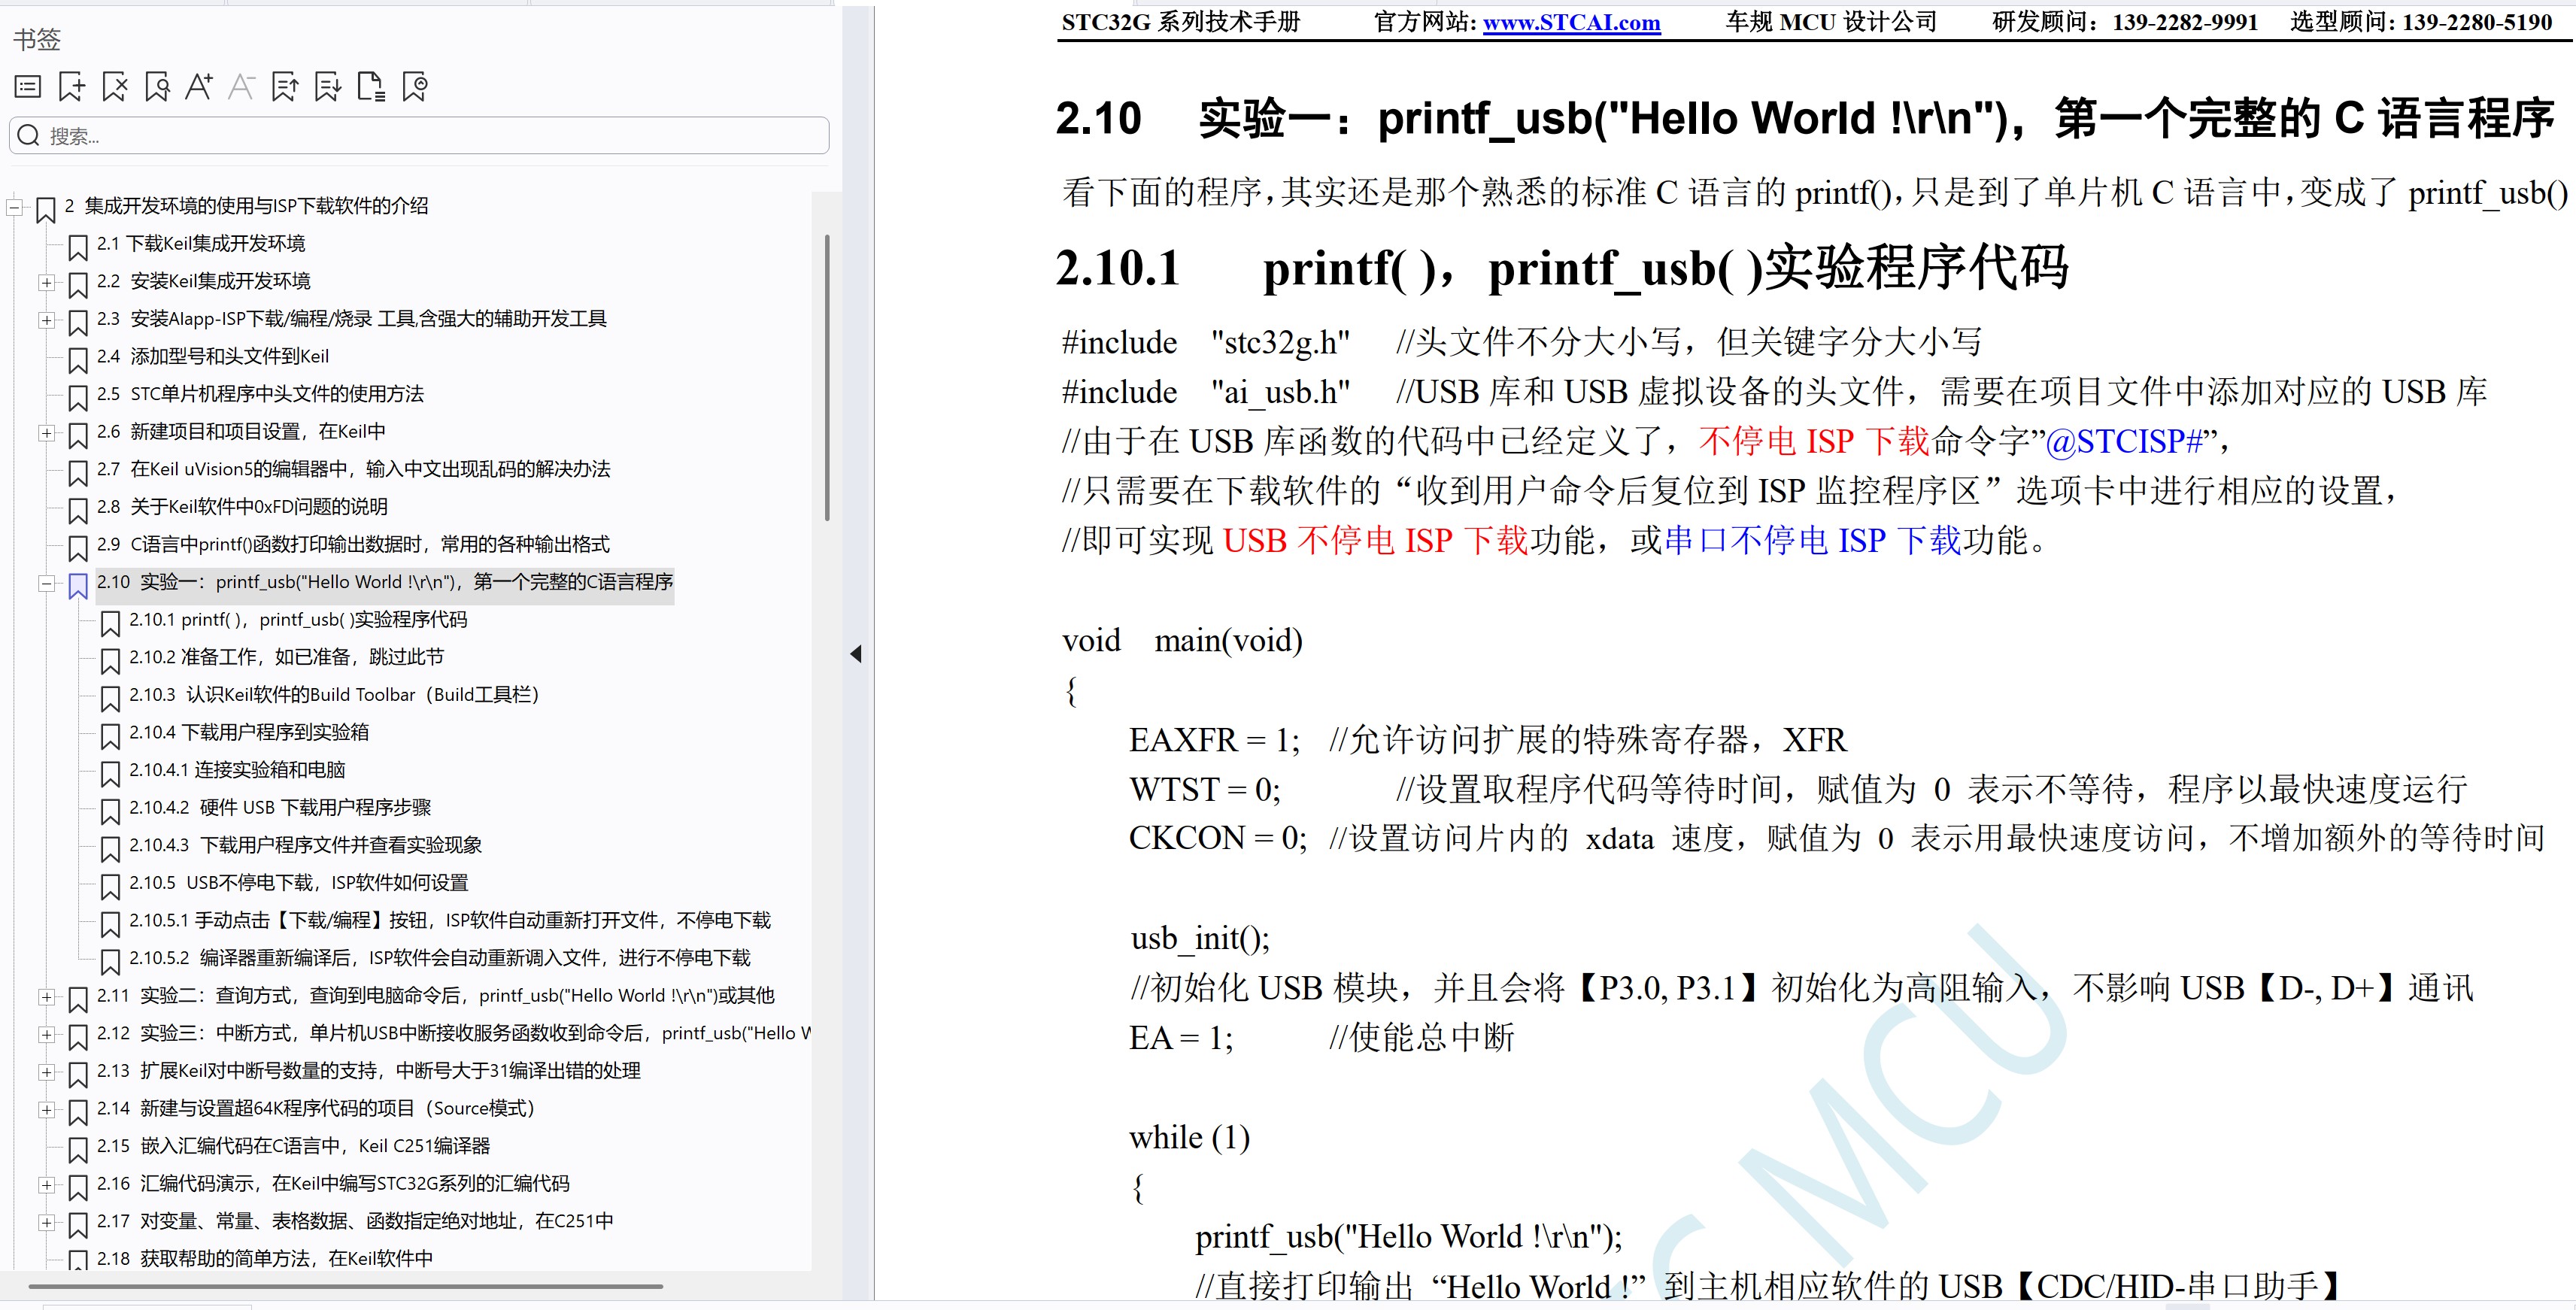Go to bookmark 2.15 嵌入汇编代码在C语言中
Viewport: 2576px width, 1310px height.
coord(314,1147)
